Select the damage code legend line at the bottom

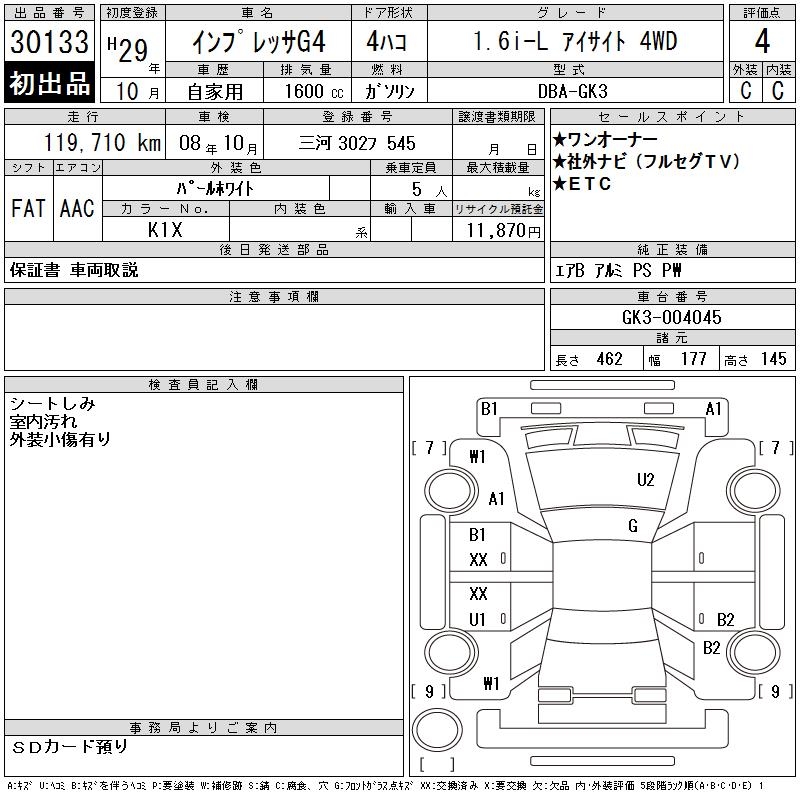385,786
